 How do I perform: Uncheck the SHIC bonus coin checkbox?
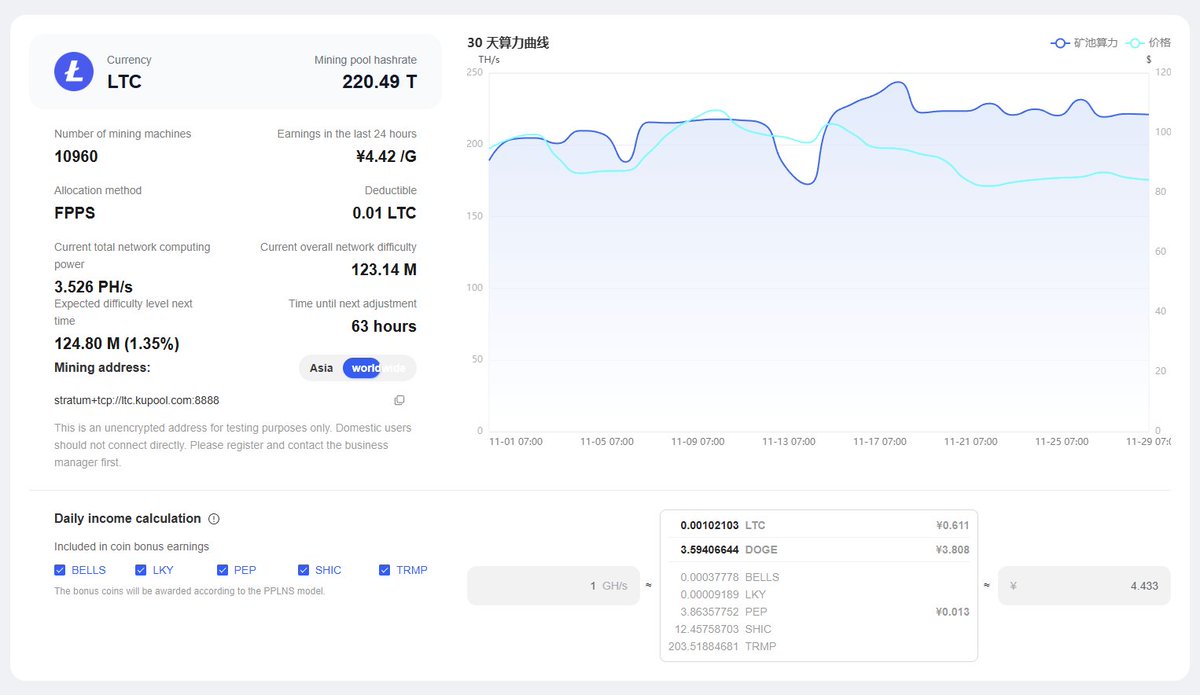point(304,570)
